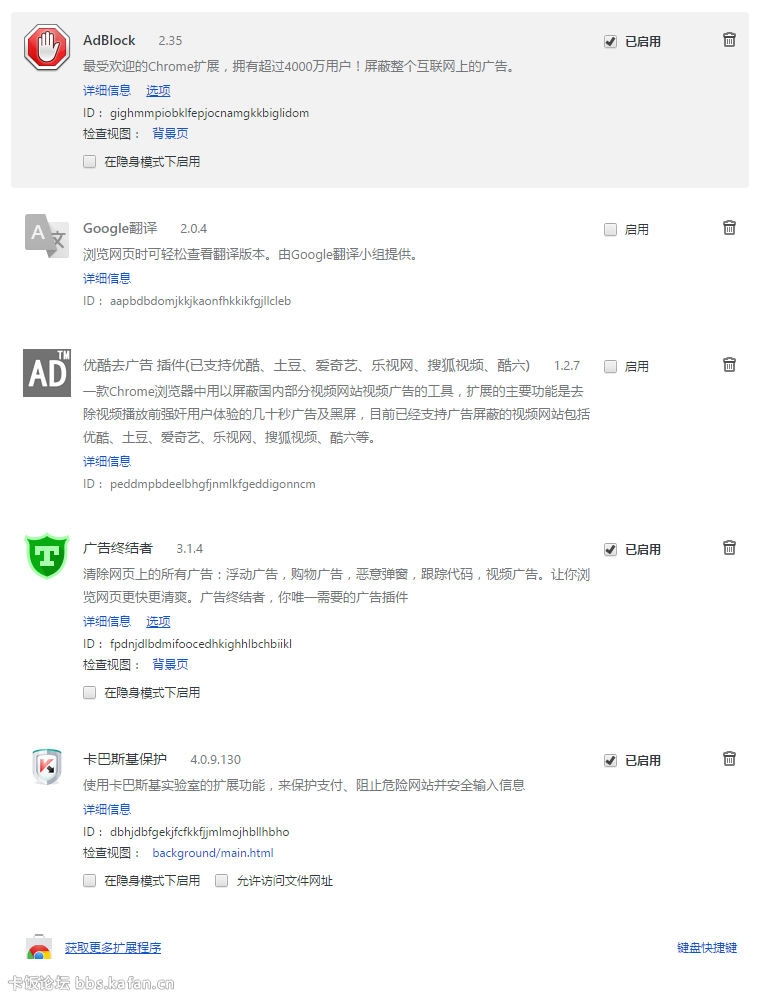
Task: Click ID dbhjdbfgekjfcfkkfjjmlmojhbllhbho
Action: click(x=199, y=831)
